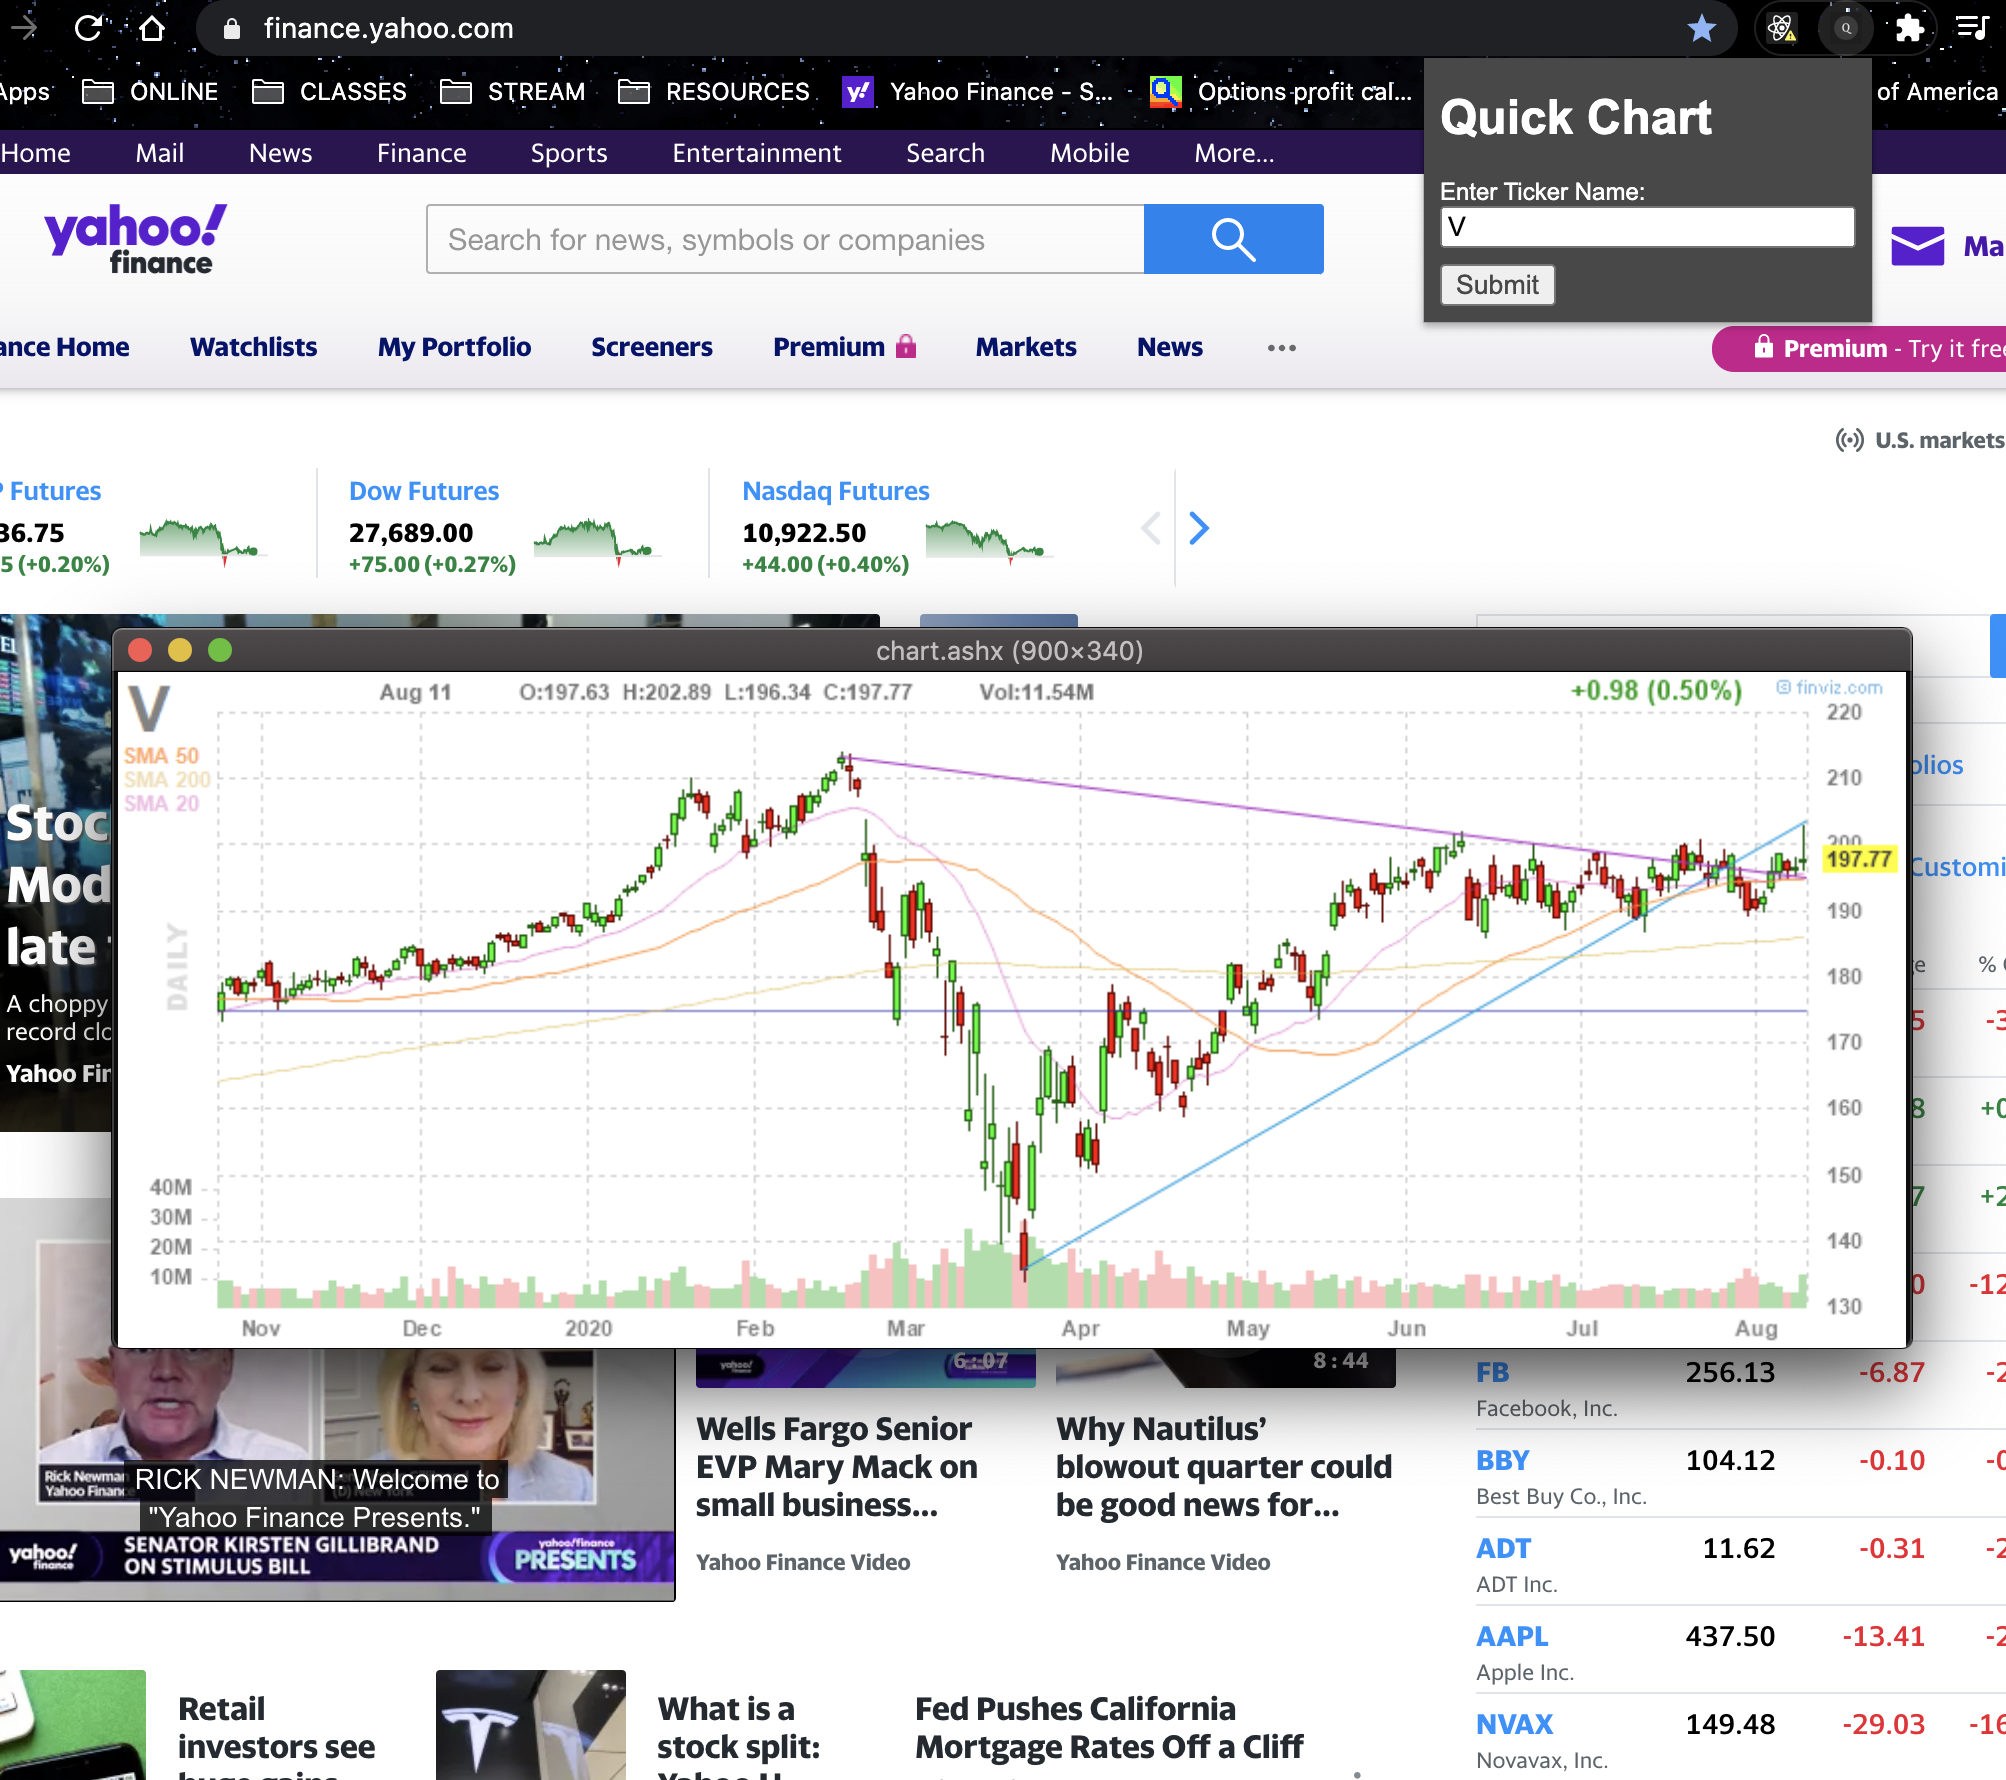Open the RESOURCES bookmarks folder
2006x1780 pixels.
pyautogui.click(x=714, y=92)
